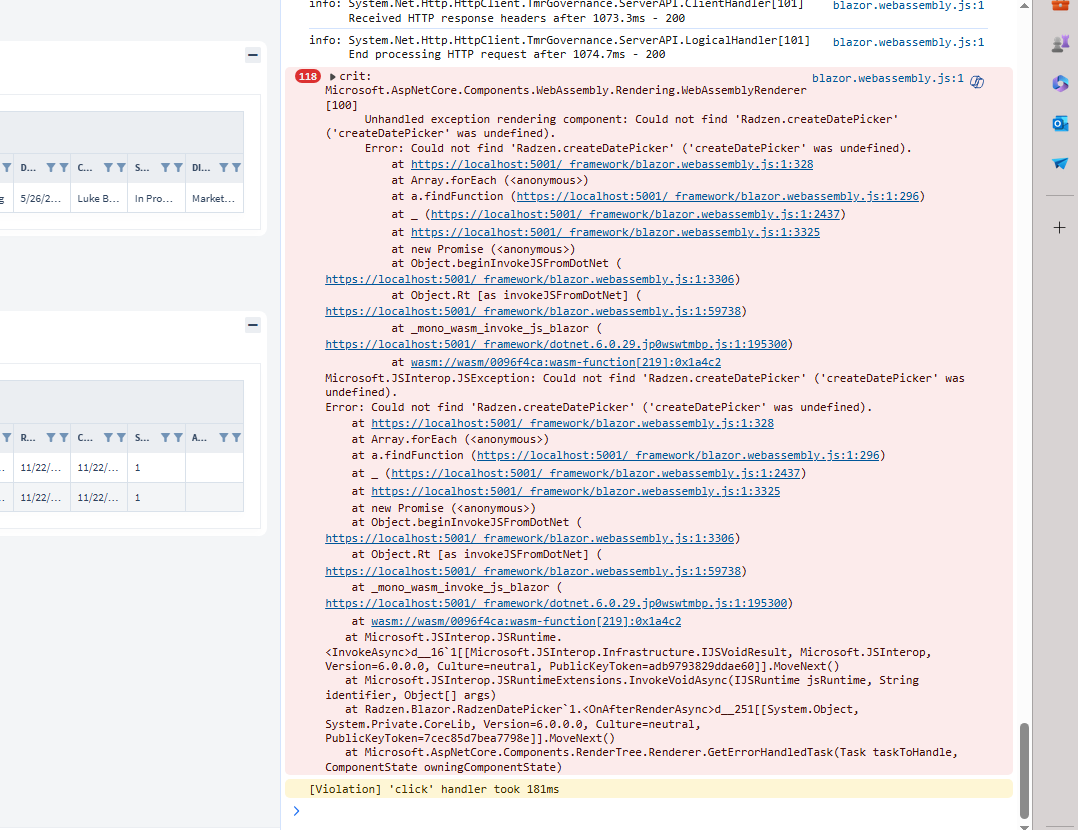Click first filter icon in DI... column header
Viewport: 1078px width, 830px height.
tap(223, 168)
